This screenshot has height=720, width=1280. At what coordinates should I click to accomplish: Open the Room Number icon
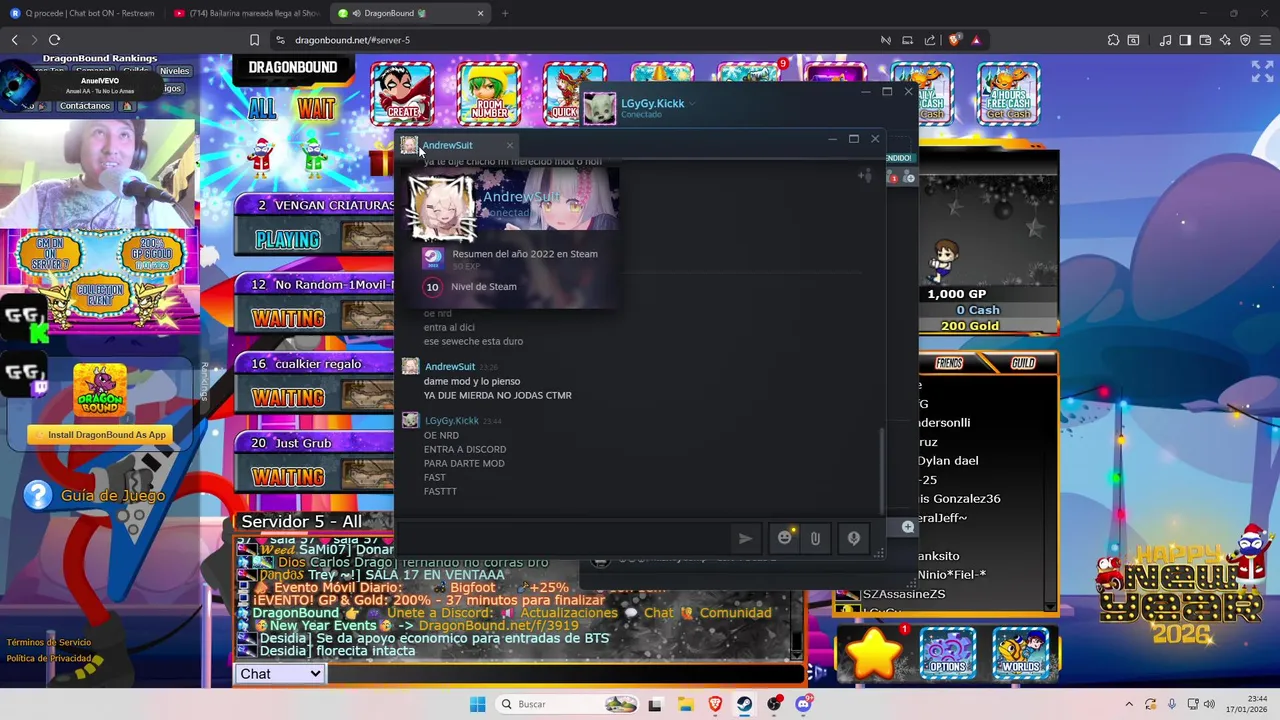tap(489, 92)
